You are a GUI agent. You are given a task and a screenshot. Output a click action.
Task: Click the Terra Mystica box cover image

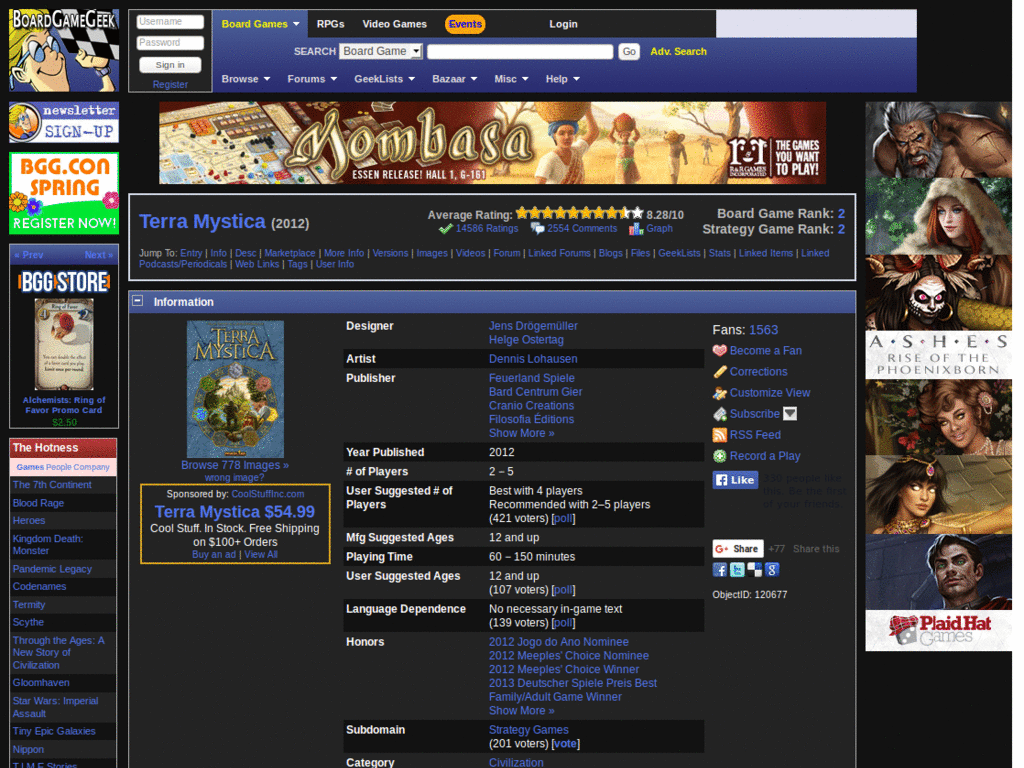235,389
